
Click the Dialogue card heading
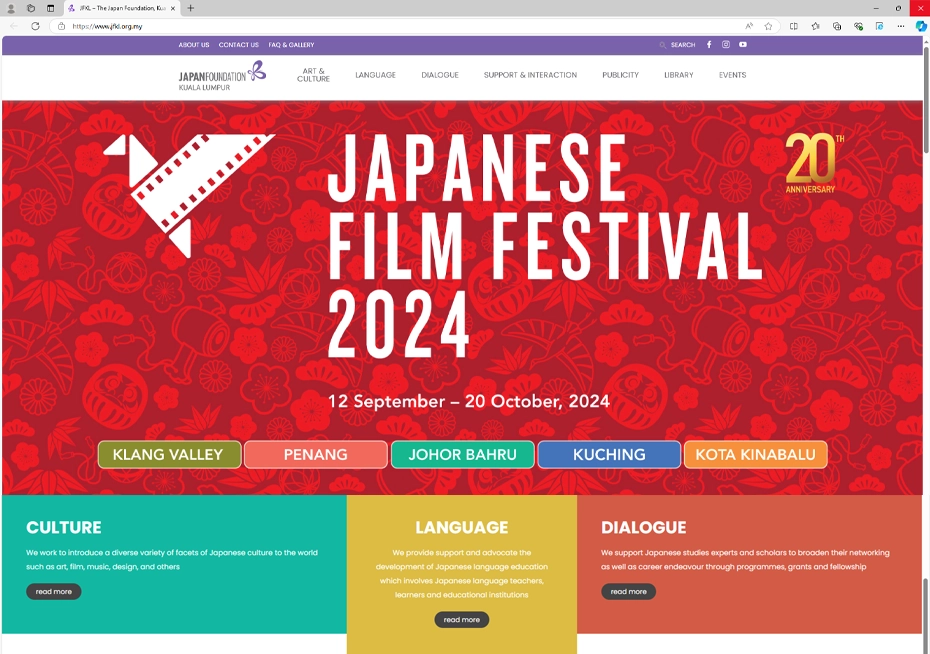(x=644, y=527)
